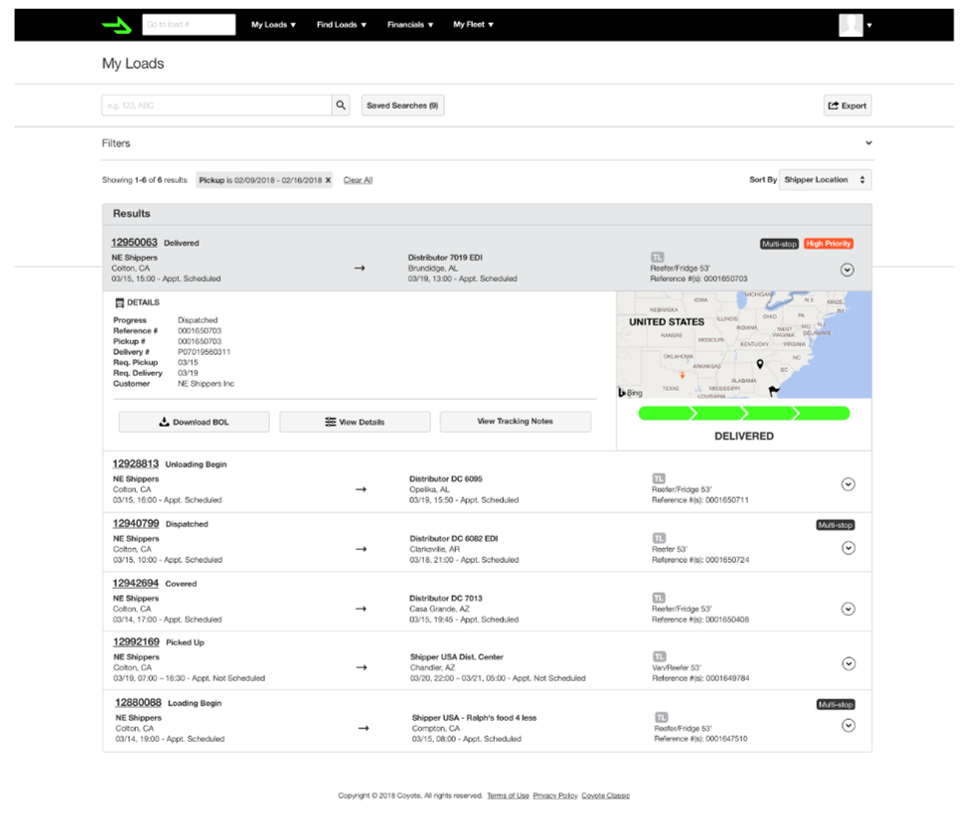The image size is (960, 827).
Task: Click the Go to load # field
Action: [189, 25]
